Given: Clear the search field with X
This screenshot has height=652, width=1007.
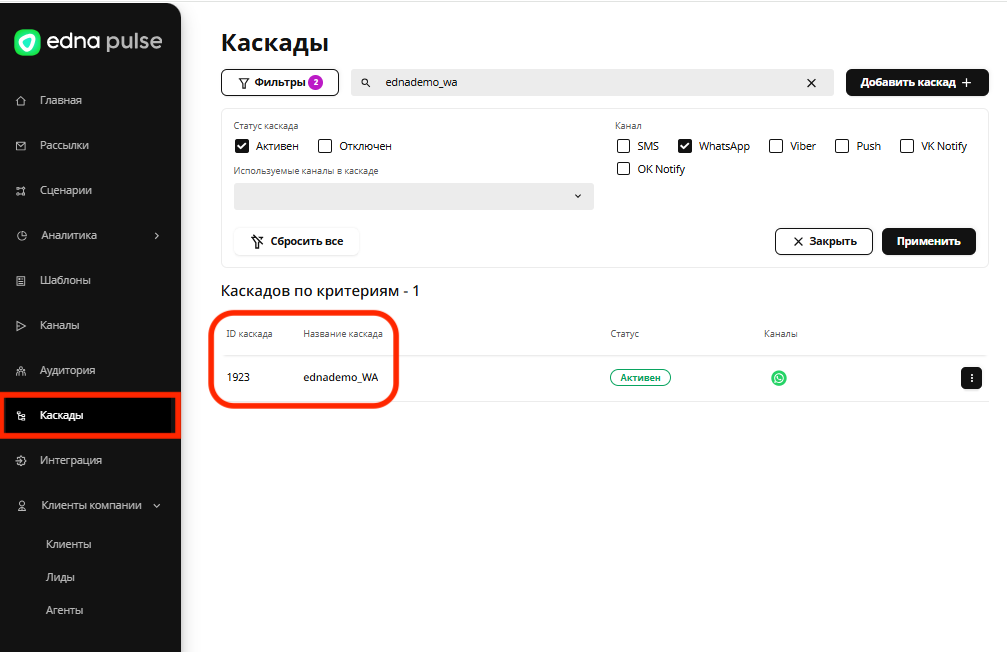Looking at the screenshot, I should [811, 83].
